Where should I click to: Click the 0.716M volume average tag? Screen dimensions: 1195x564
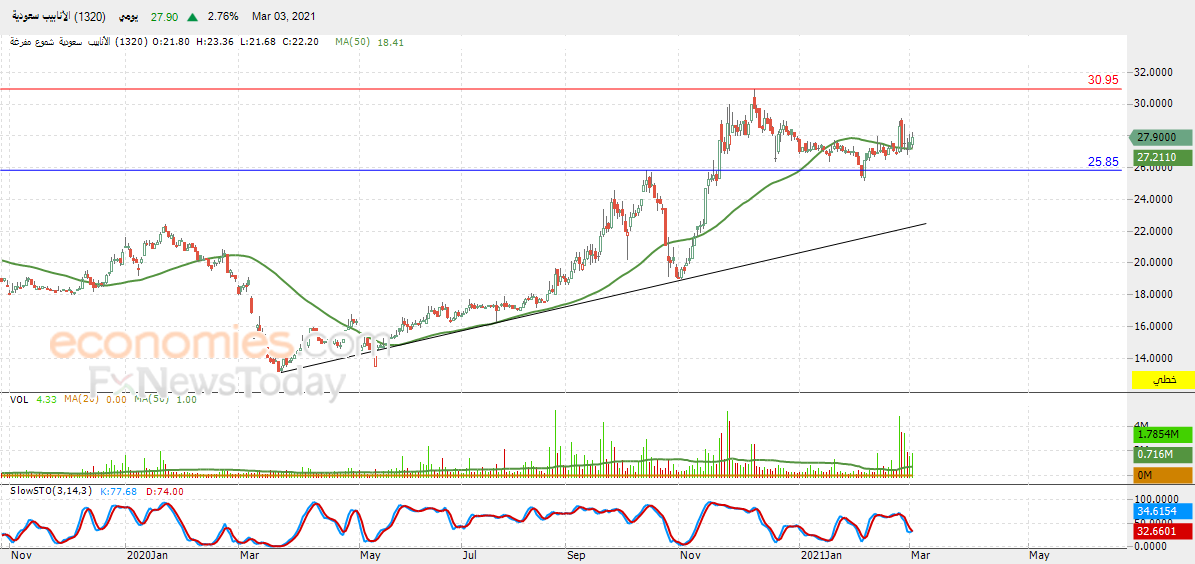click(1161, 455)
